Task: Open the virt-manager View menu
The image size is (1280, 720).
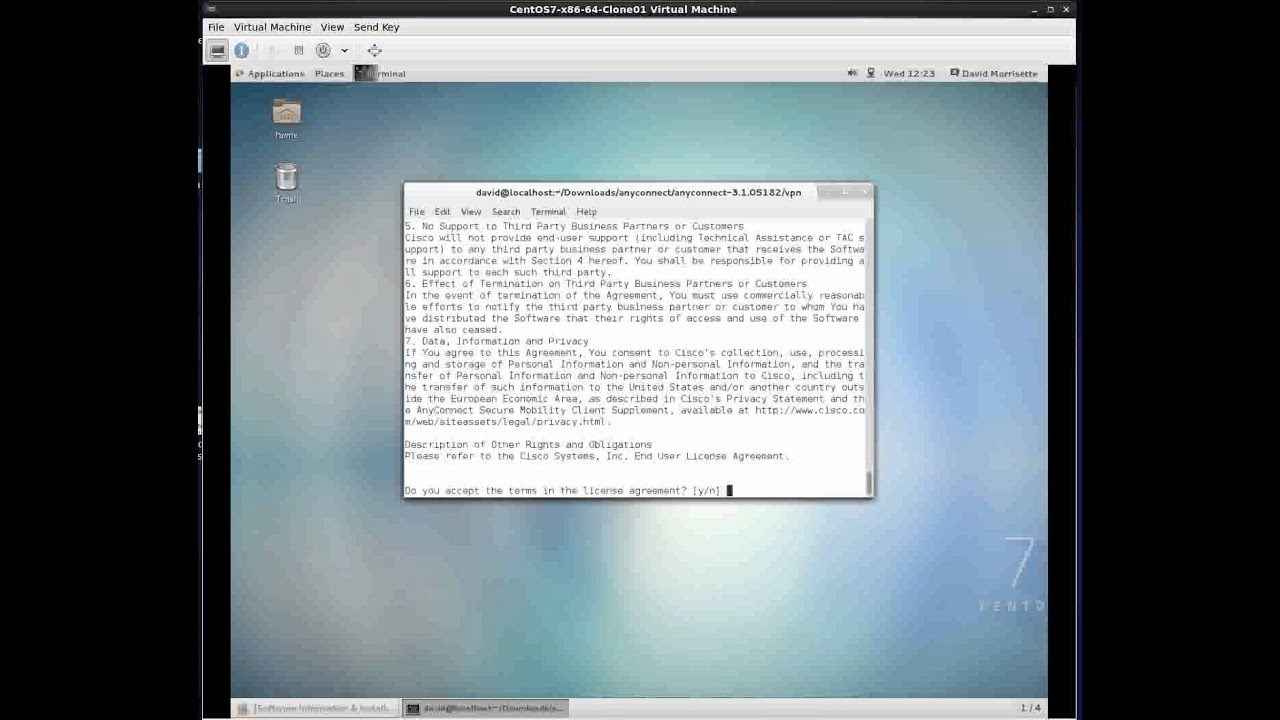Action: pos(332,27)
